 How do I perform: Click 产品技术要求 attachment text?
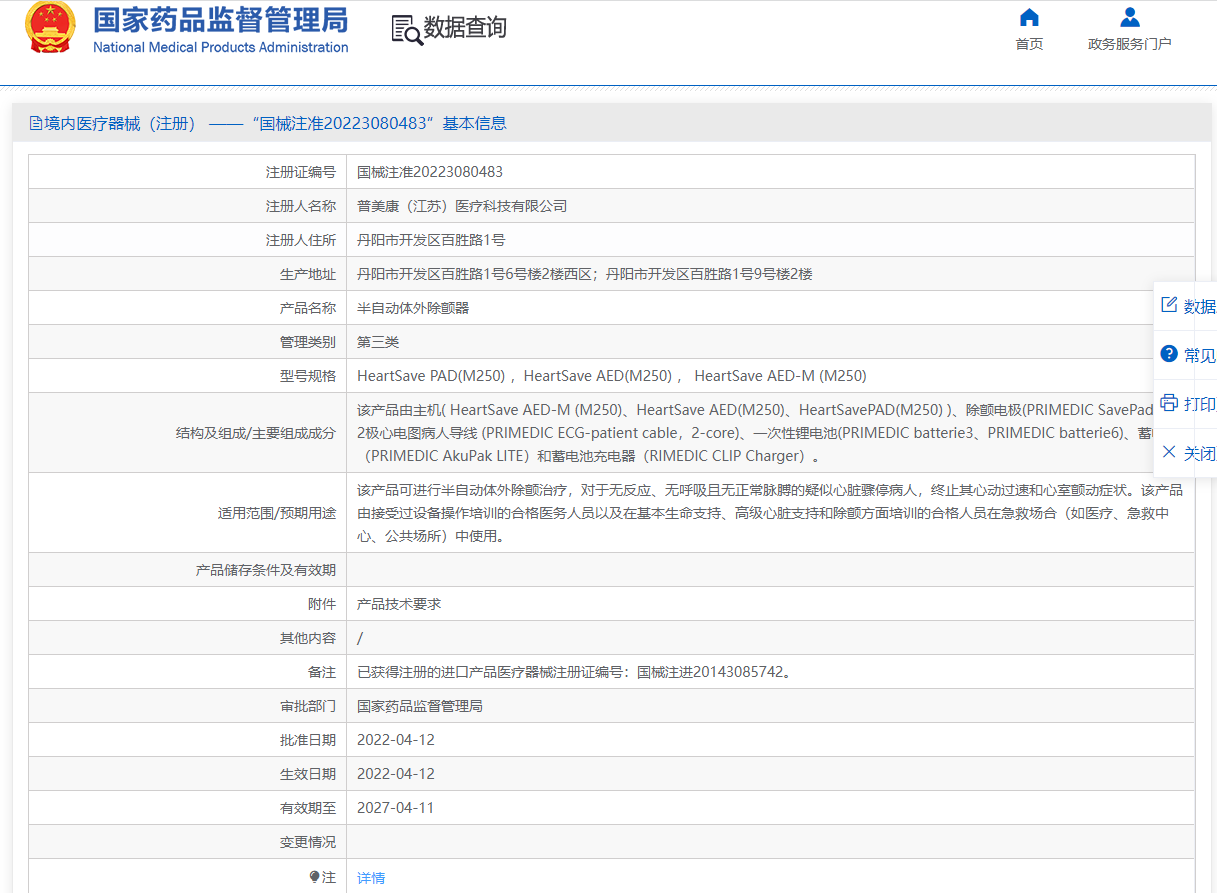pos(399,604)
